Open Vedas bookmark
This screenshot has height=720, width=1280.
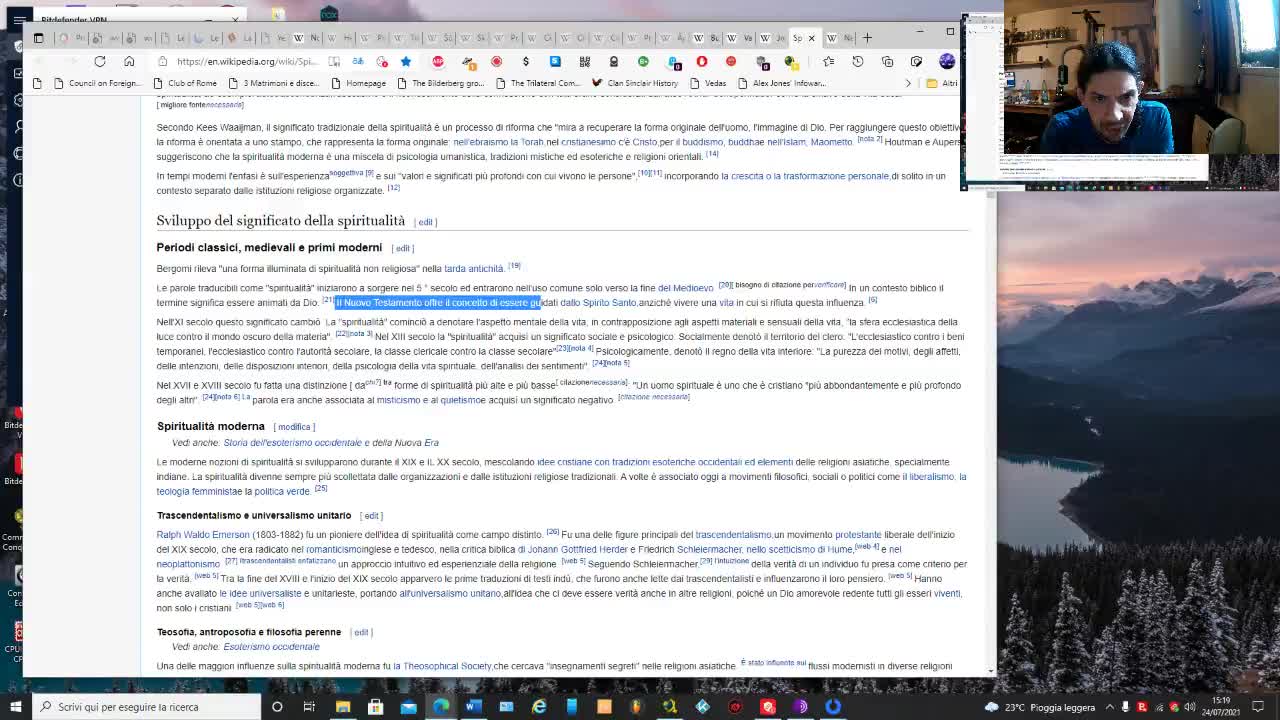[x=707, y=83]
